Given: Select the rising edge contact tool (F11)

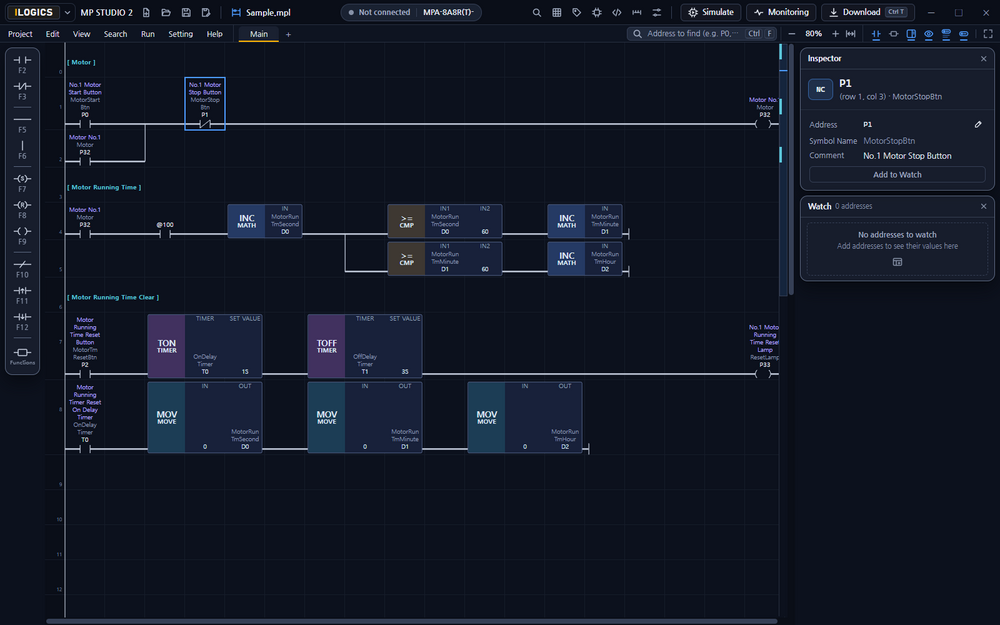Looking at the screenshot, I should click(x=22, y=295).
